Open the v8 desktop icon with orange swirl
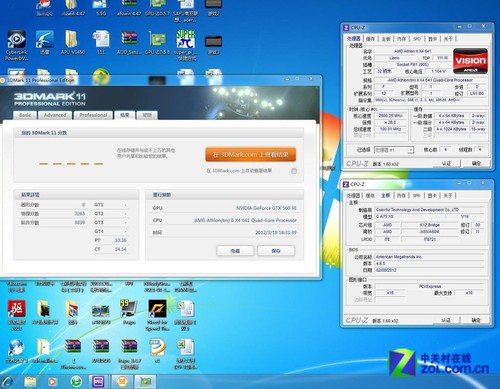Screen dimensions: 500x389 pyautogui.click(x=157, y=351)
